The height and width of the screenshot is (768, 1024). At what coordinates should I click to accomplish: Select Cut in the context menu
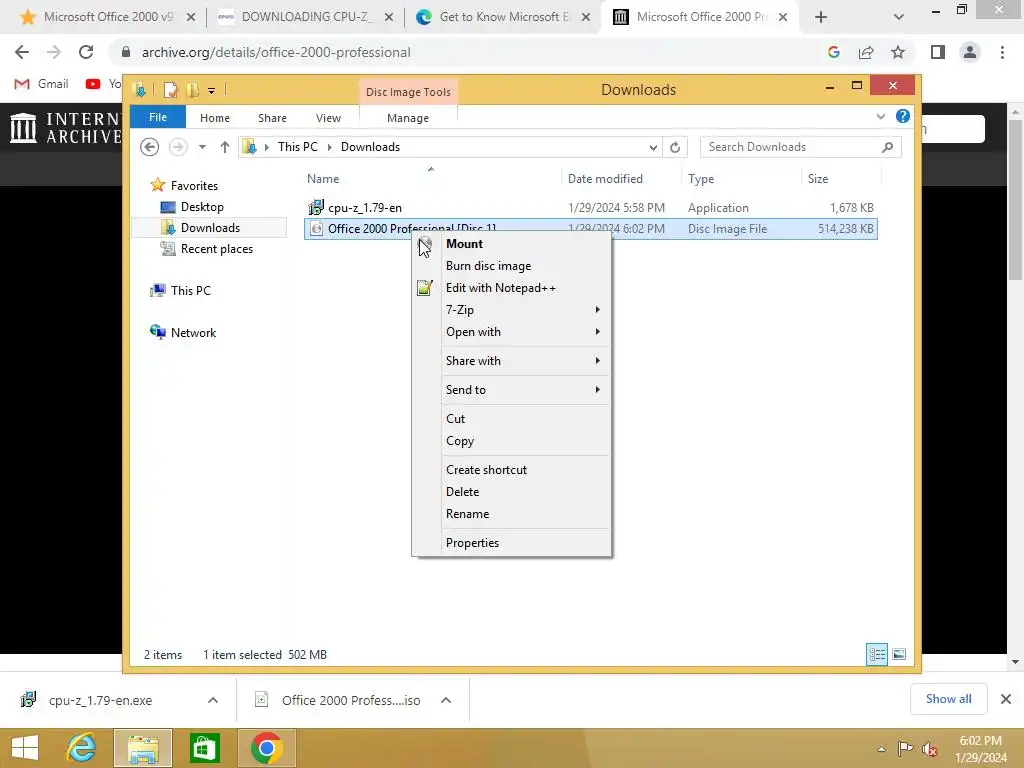[x=455, y=419]
